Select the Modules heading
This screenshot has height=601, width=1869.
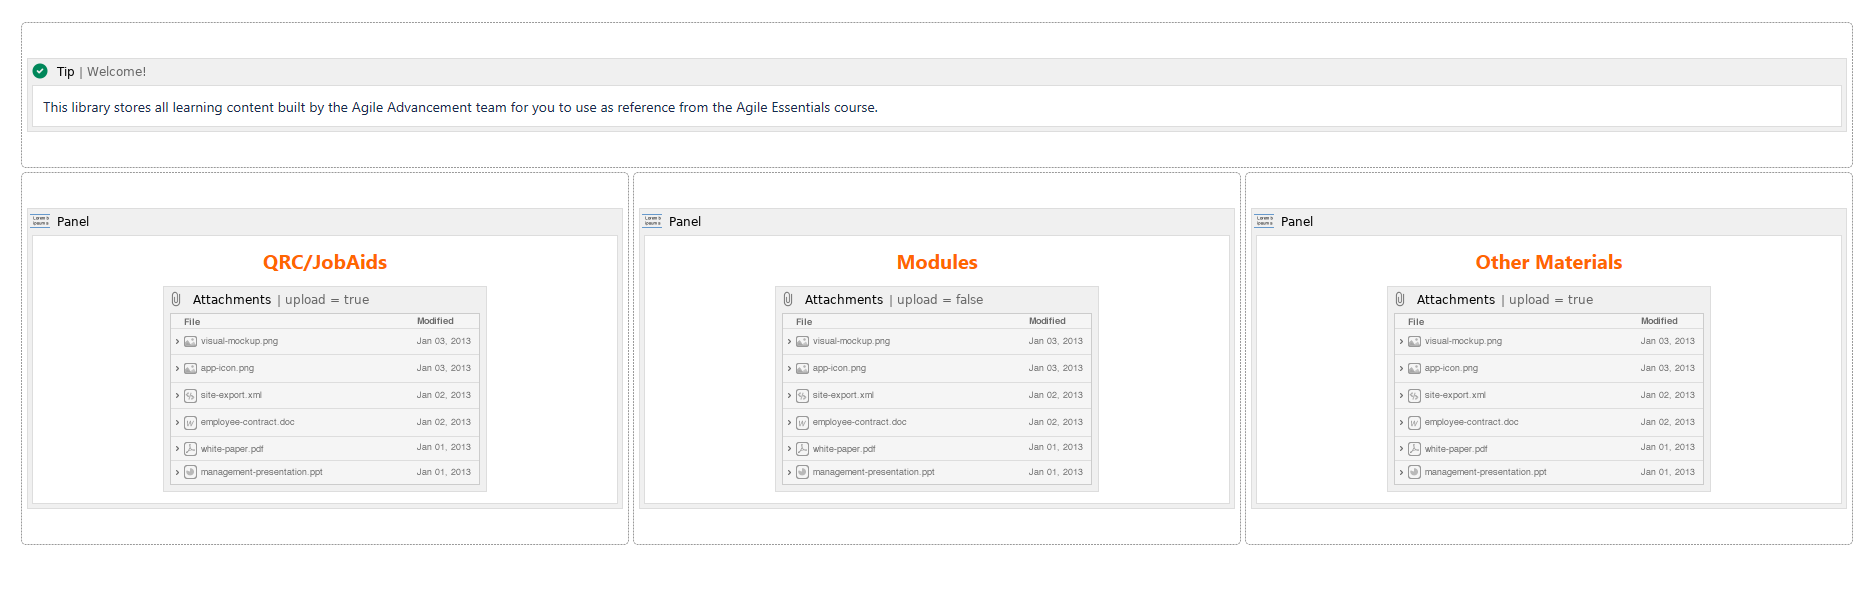coord(937,262)
